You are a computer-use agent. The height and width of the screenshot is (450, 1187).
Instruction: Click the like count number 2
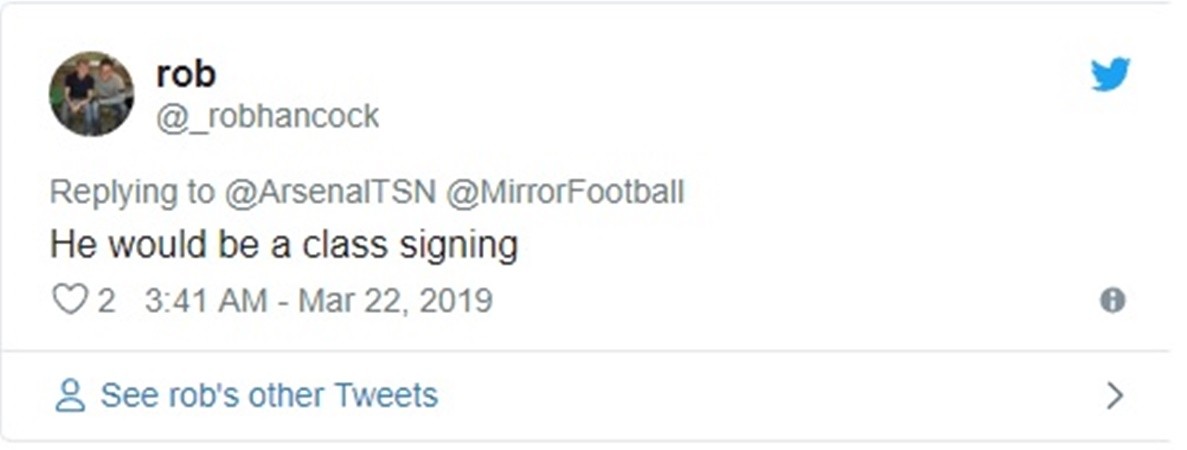pyautogui.click(x=105, y=300)
